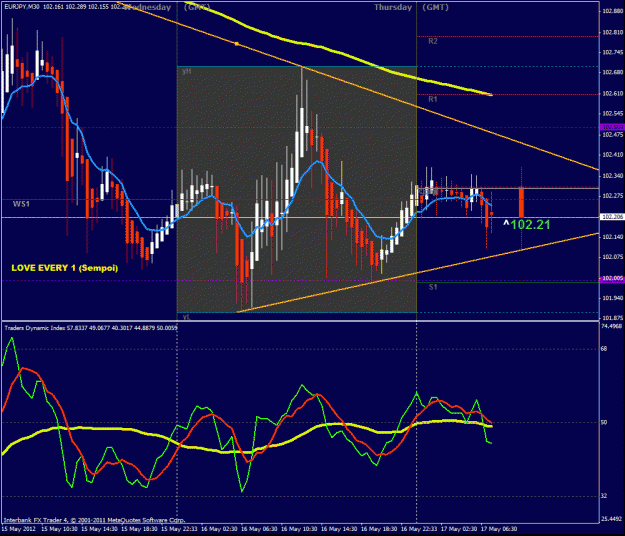Click the 102.810 price scale value

pos(613,32)
